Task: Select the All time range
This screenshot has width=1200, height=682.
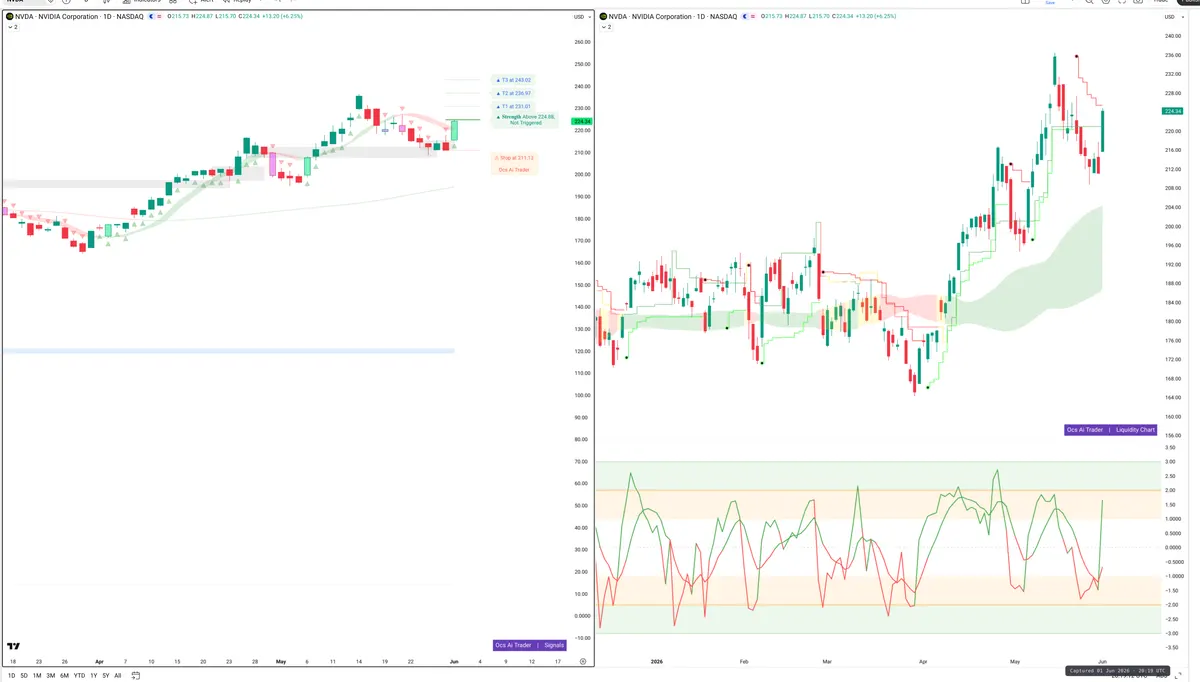Action: (118, 676)
